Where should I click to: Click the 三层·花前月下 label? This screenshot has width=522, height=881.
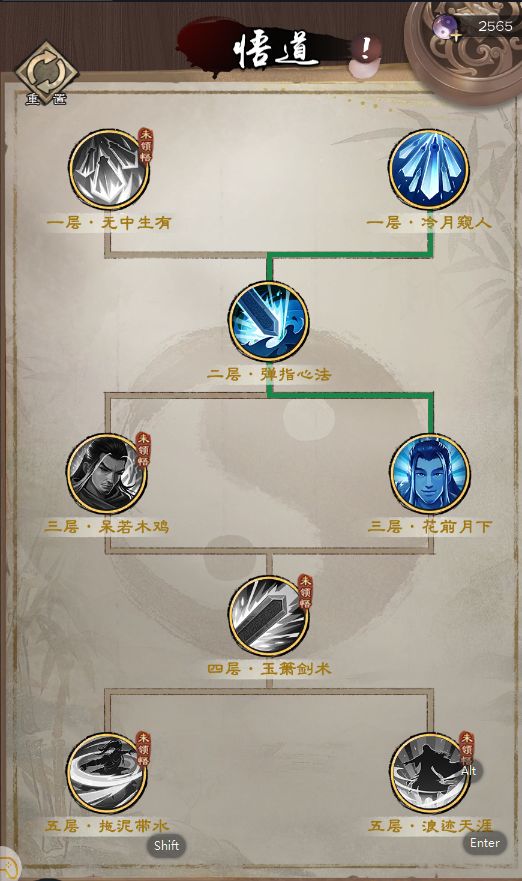click(430, 527)
